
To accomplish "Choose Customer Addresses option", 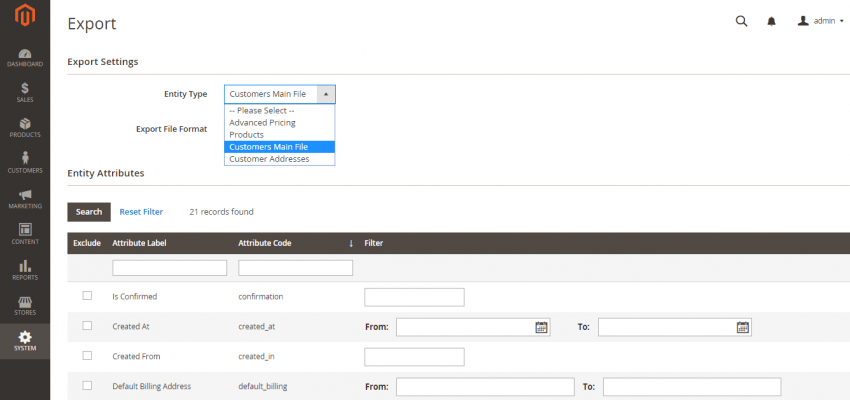I will click(279, 159).
